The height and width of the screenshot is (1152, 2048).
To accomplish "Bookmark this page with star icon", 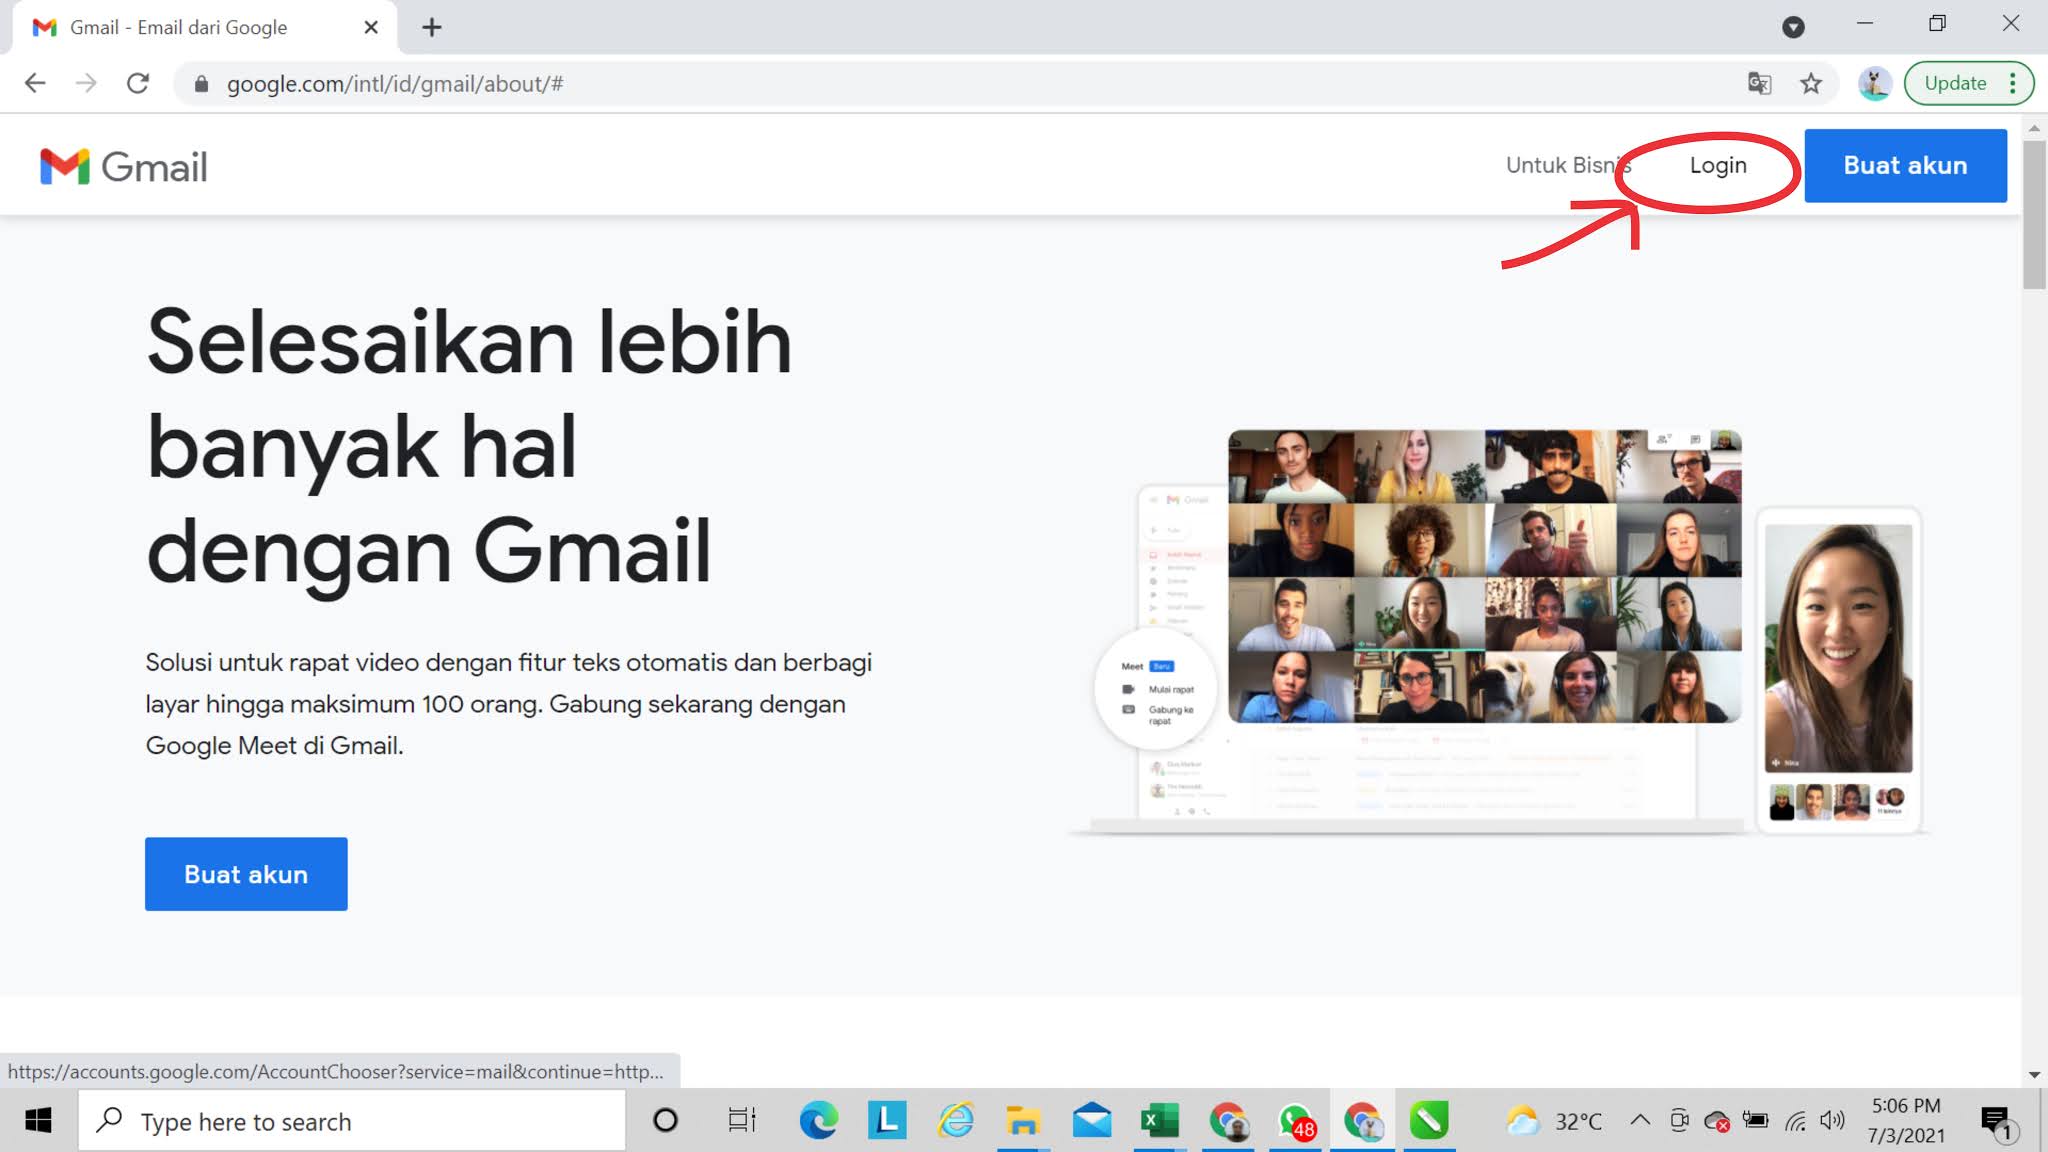I will click(x=1811, y=84).
